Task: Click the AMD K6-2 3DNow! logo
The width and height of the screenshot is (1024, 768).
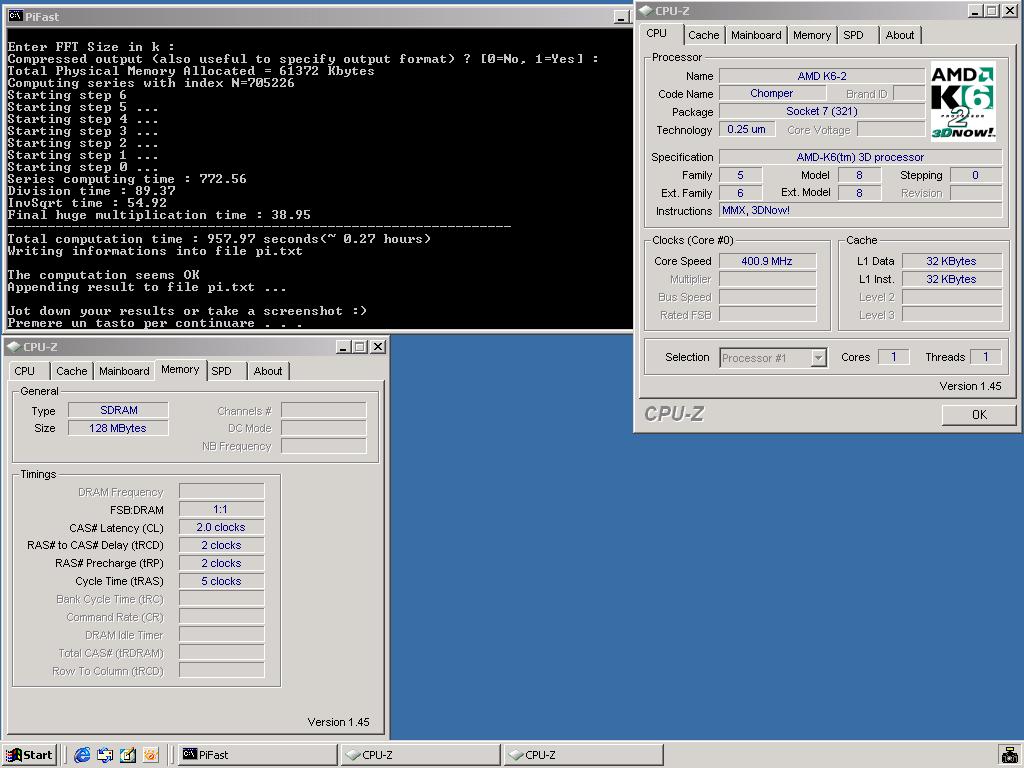Action: (963, 101)
